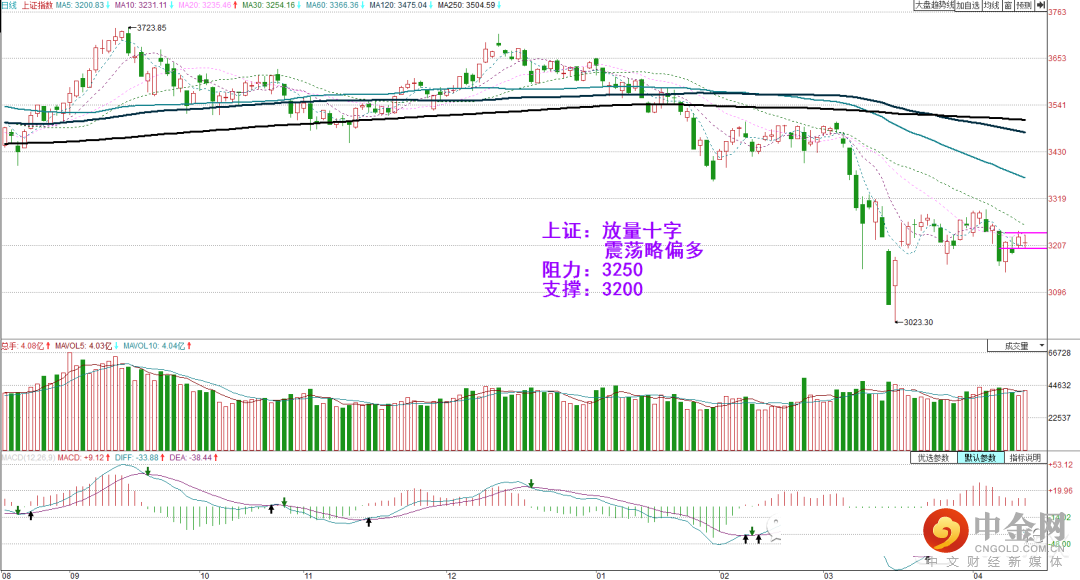Select the 上证指数 index title
1080x580 pixels.
coord(37,5)
